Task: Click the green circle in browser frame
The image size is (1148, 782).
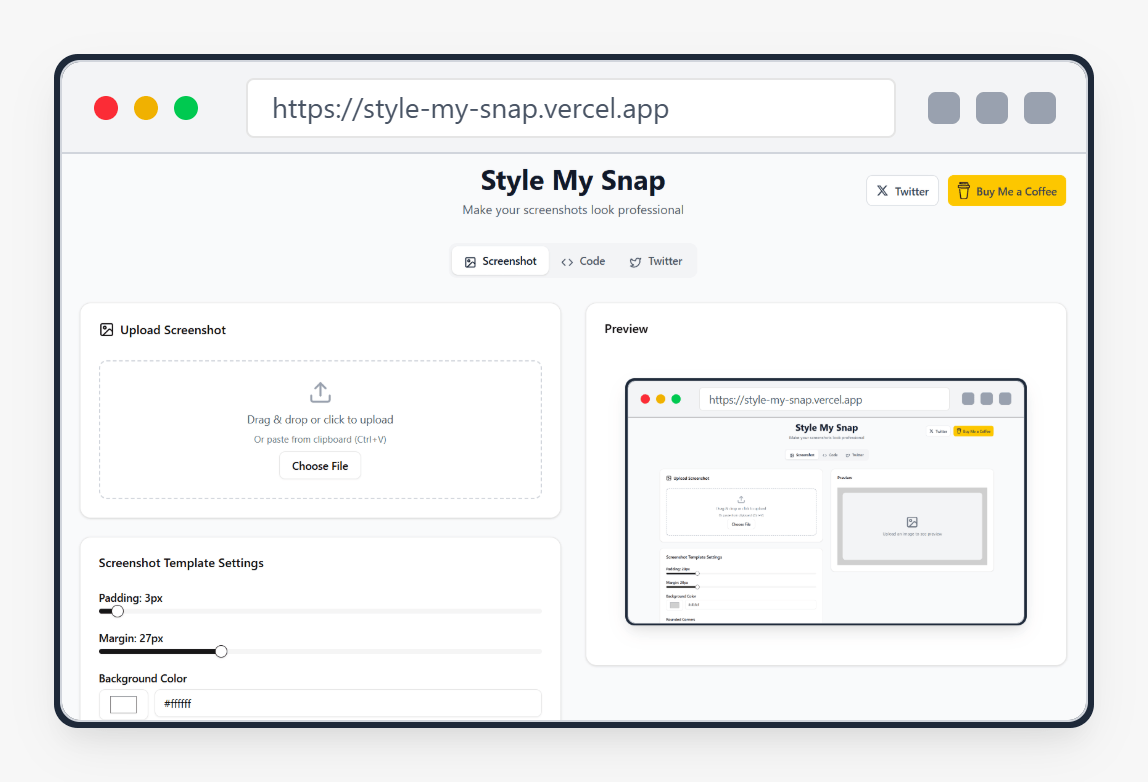Action: coord(186,108)
